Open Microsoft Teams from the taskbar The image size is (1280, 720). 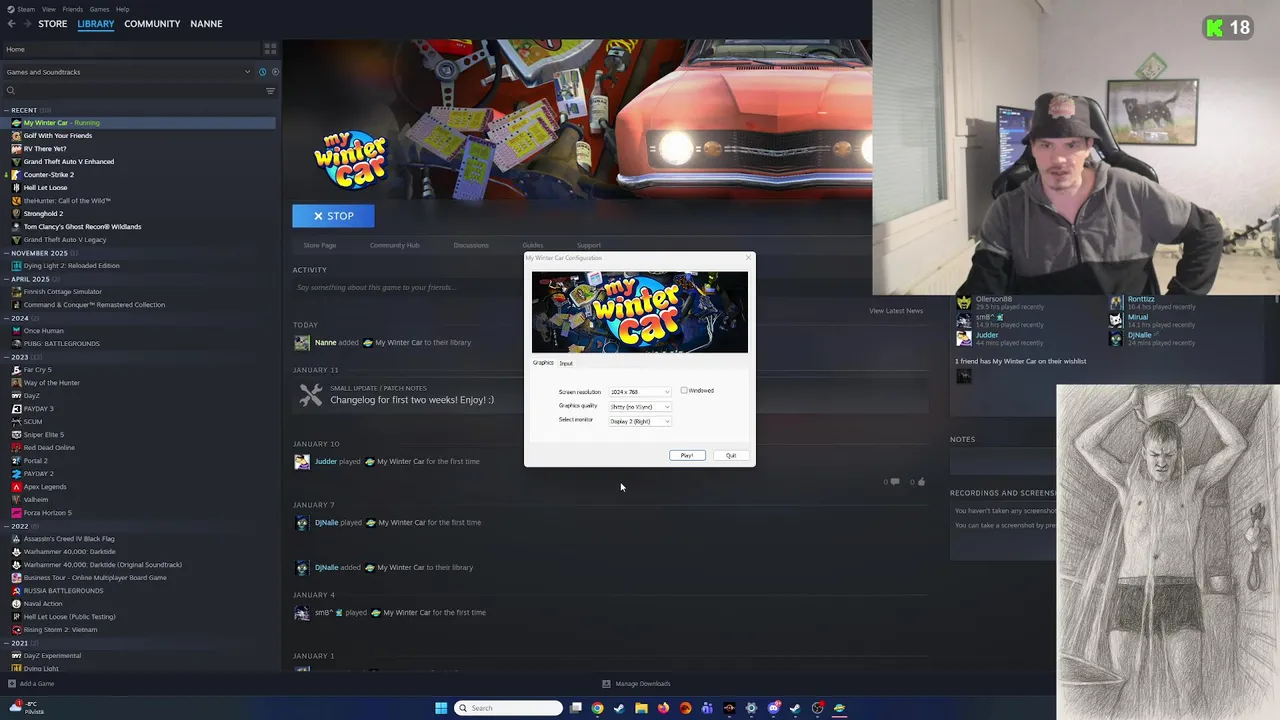707,708
